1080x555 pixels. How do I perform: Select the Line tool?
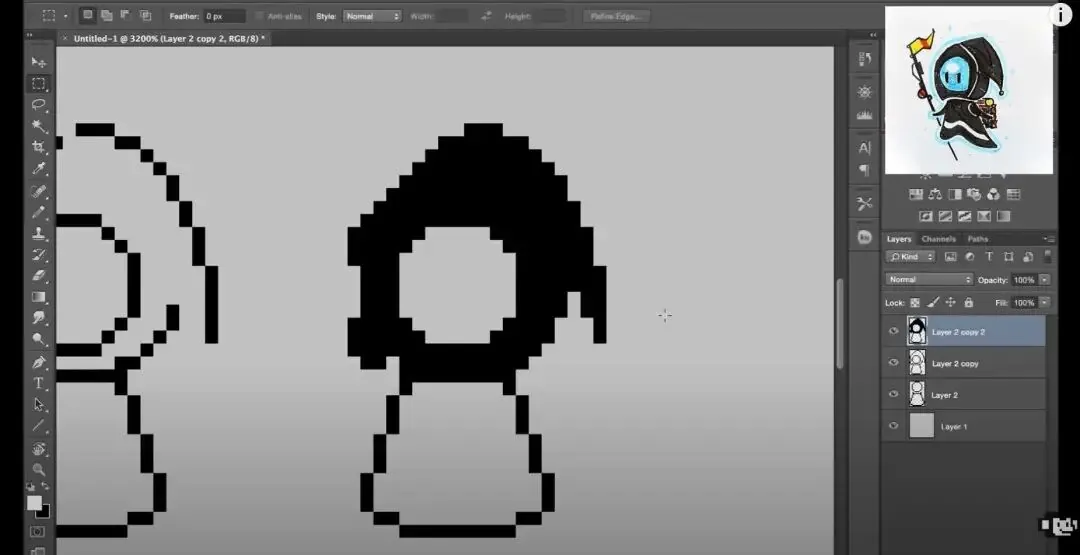pos(39,426)
